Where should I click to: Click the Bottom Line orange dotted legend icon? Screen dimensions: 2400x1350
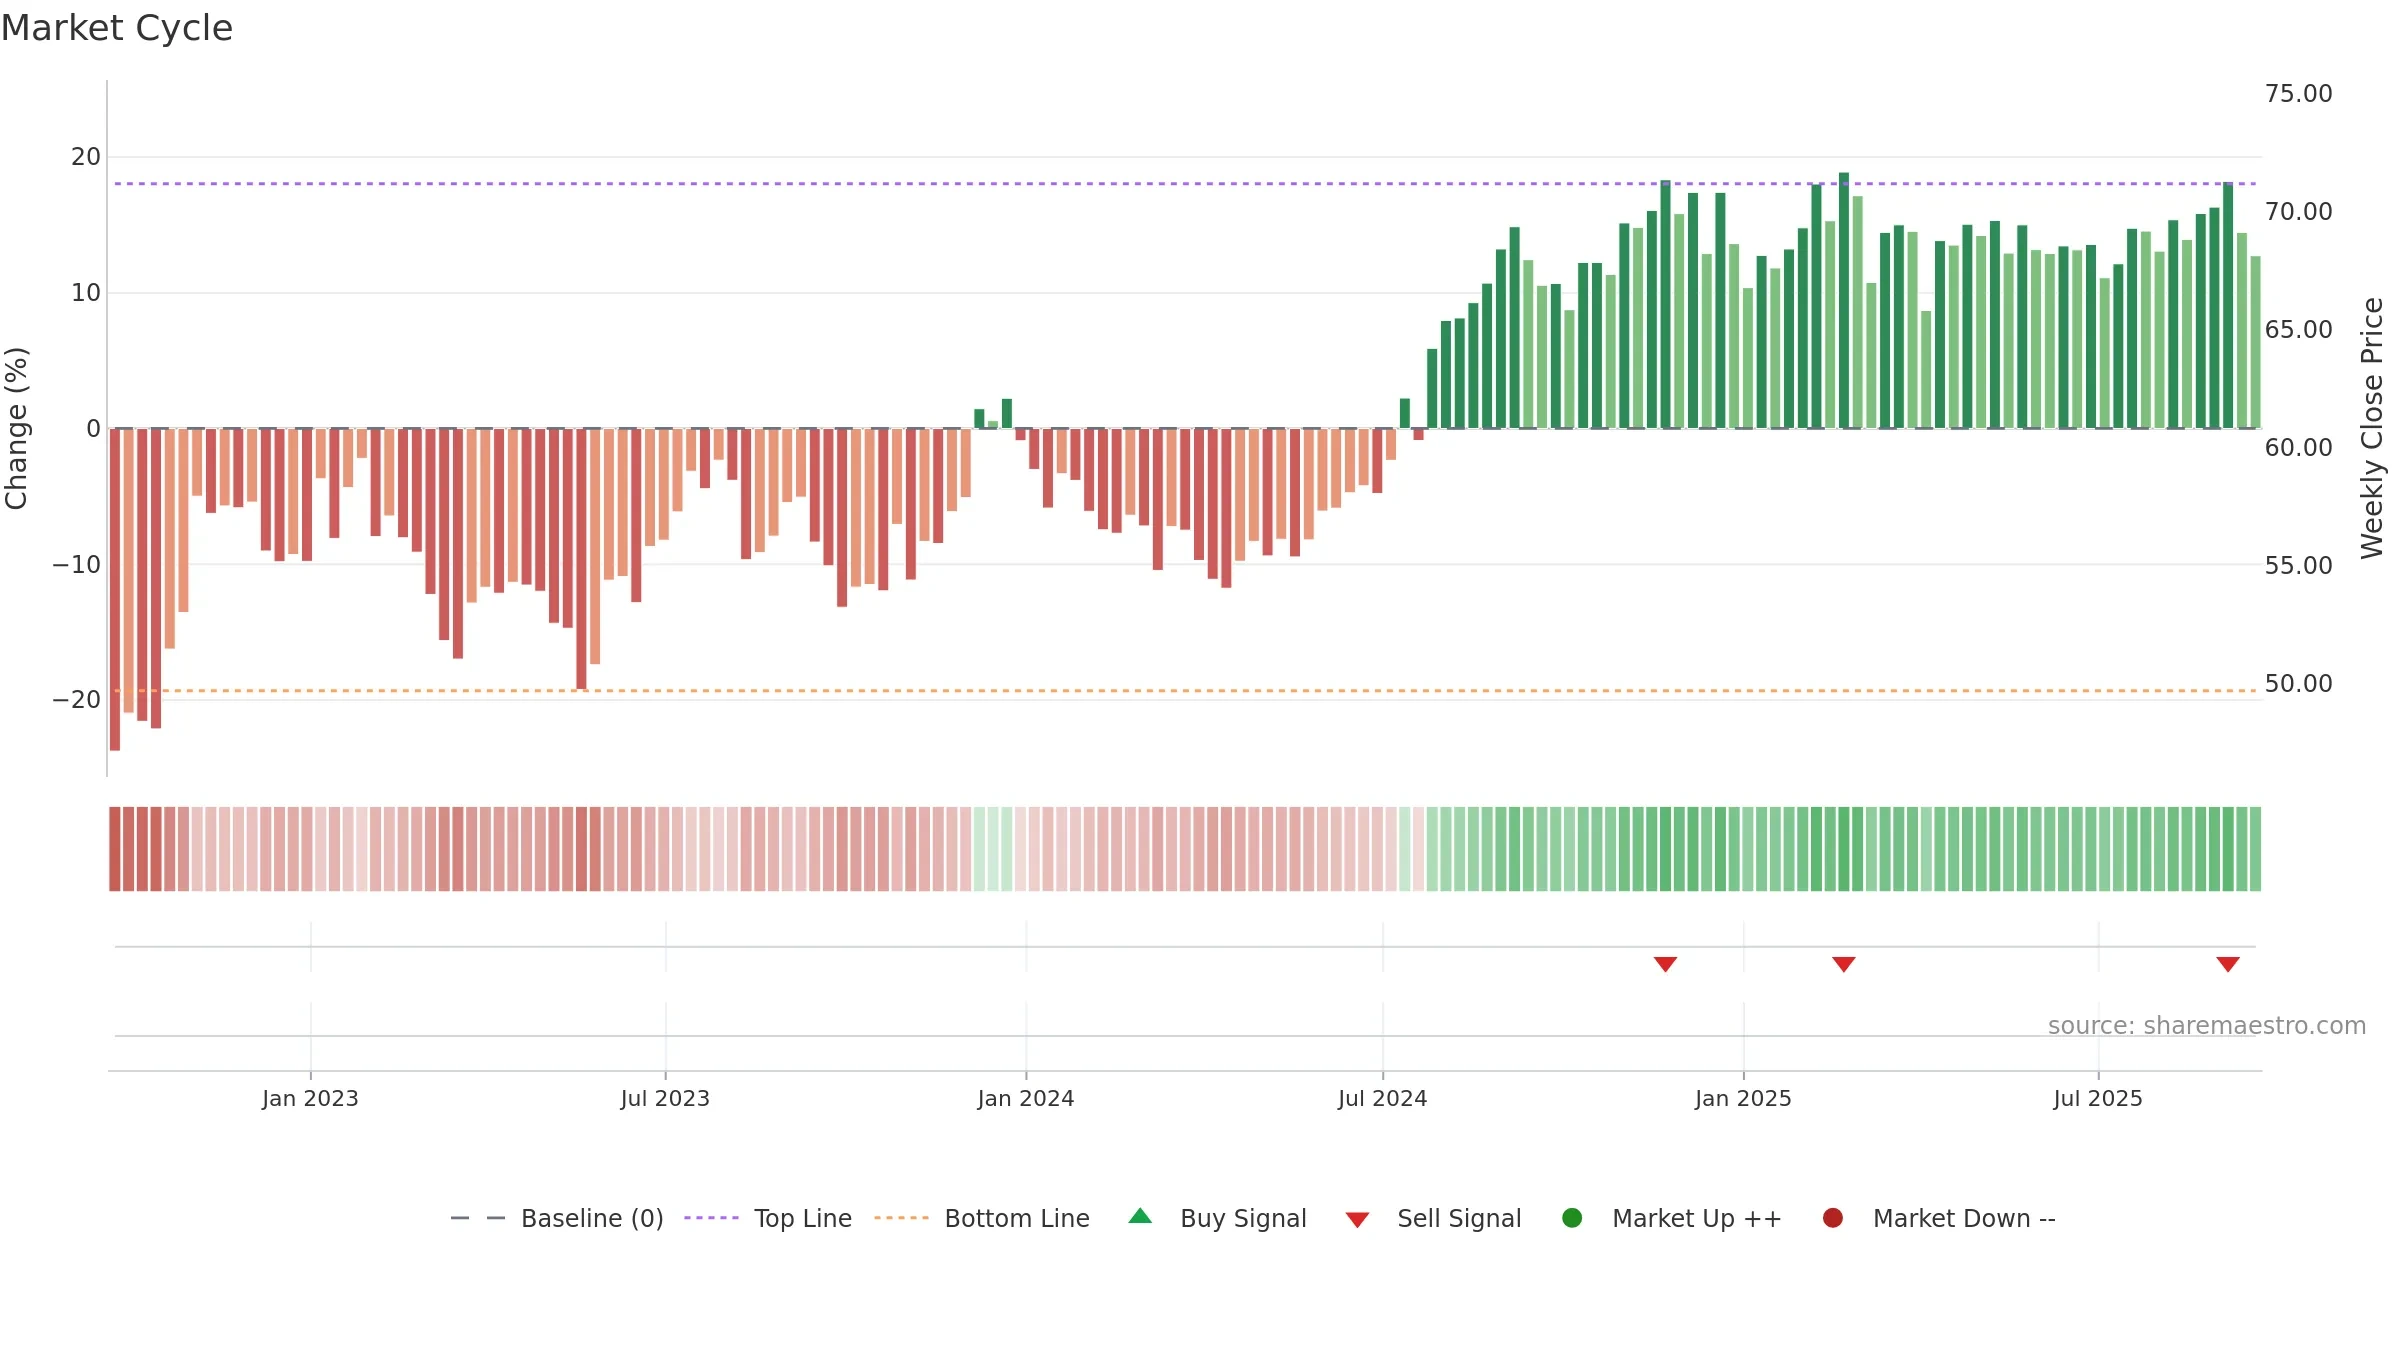pyautogui.click(x=901, y=1218)
